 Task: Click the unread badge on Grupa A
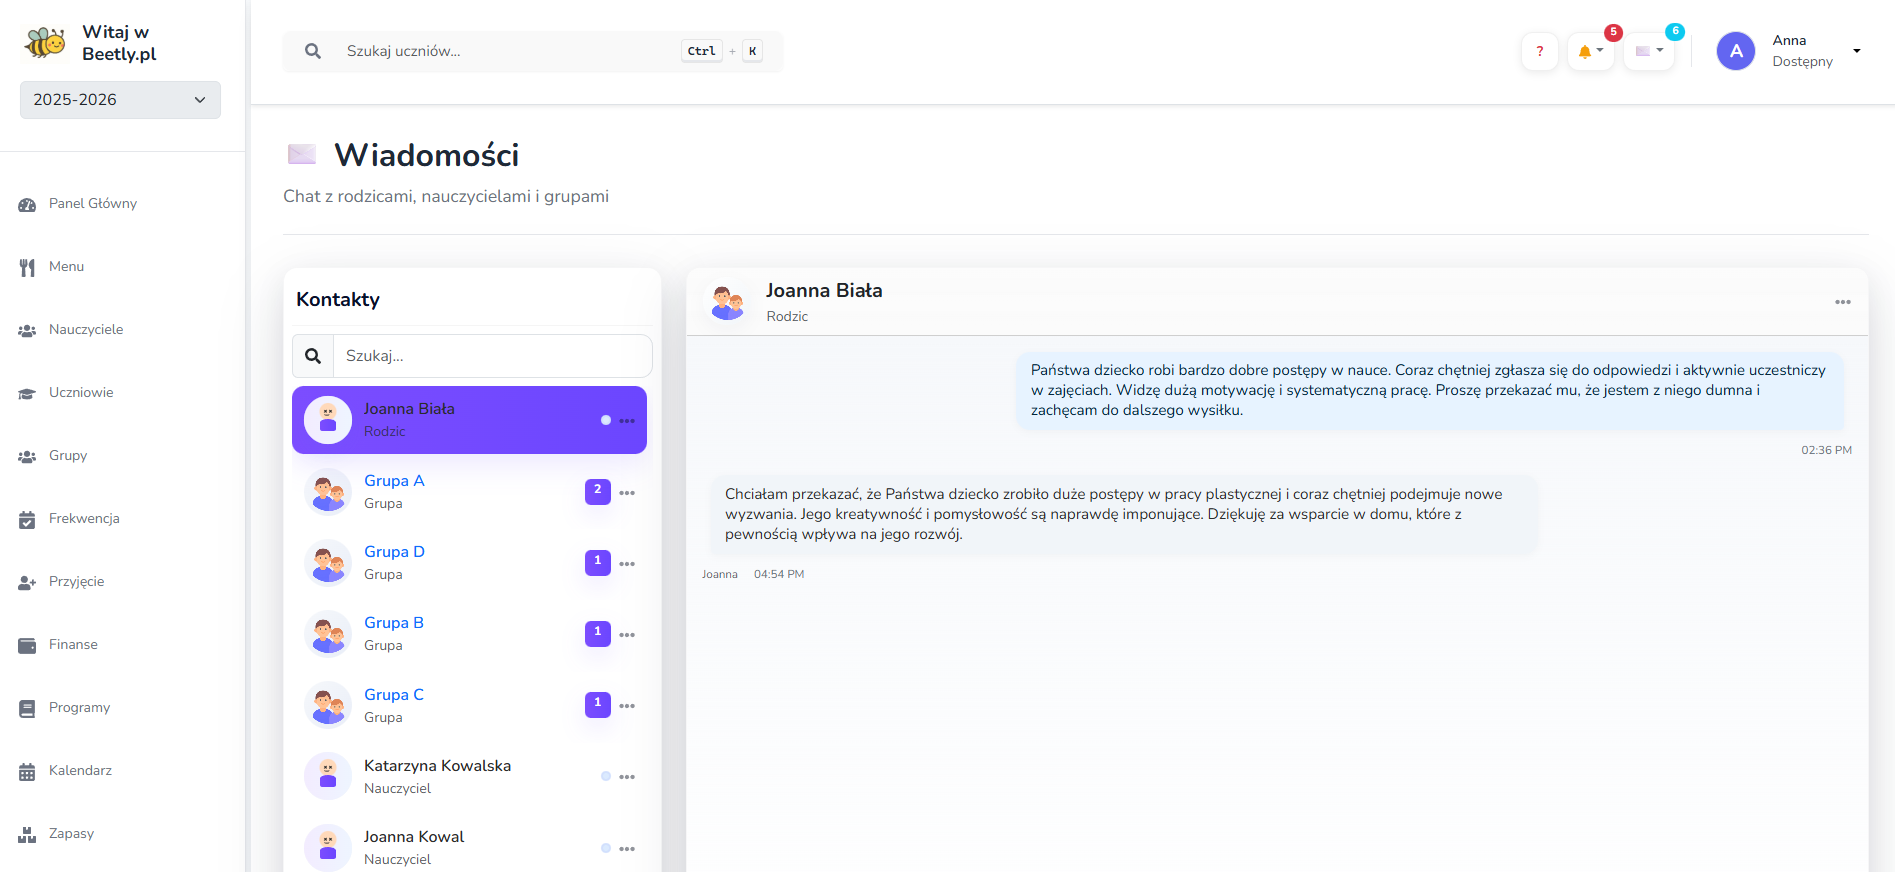coord(597,491)
